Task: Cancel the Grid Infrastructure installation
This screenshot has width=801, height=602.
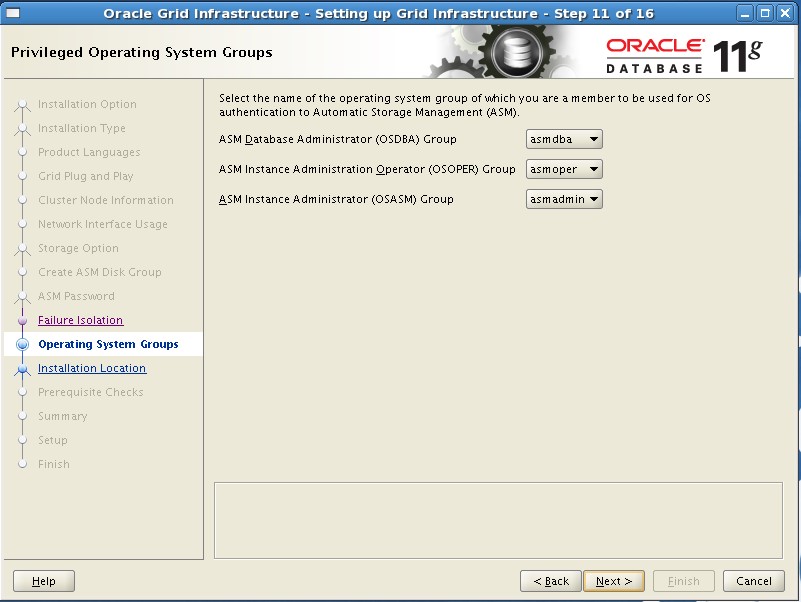Action: (x=753, y=581)
